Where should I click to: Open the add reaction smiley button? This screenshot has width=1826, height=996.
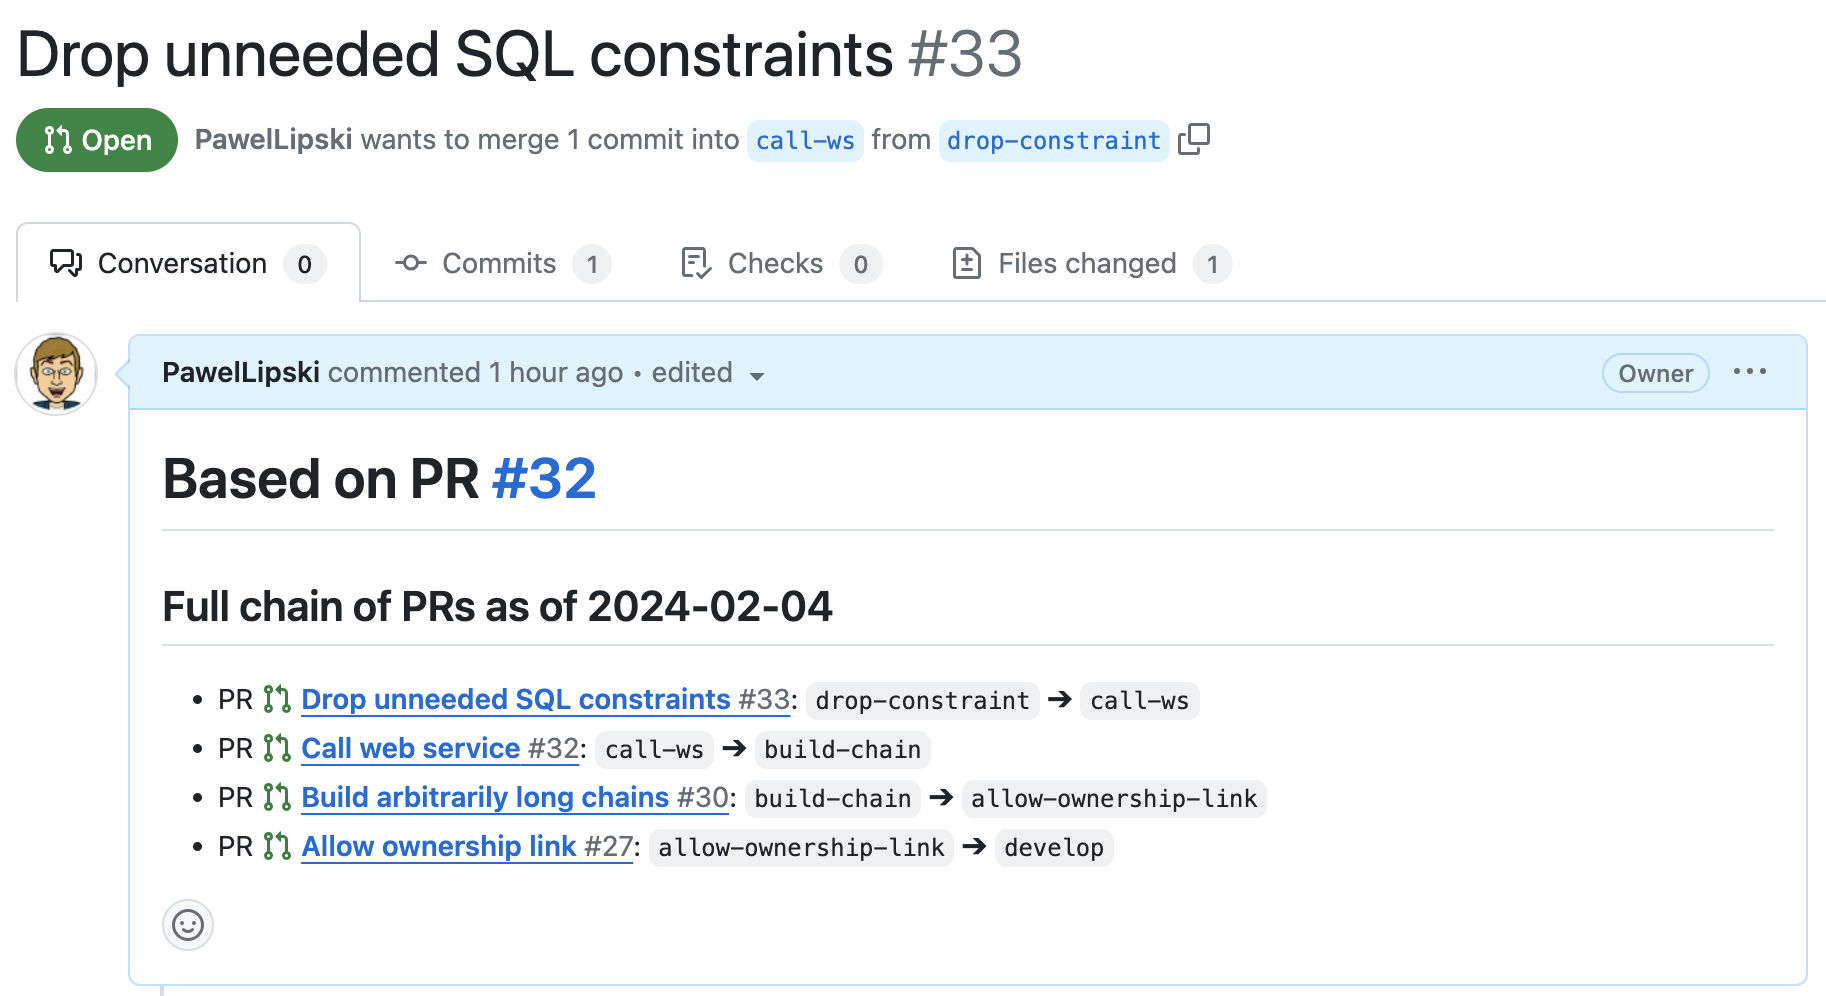point(188,925)
